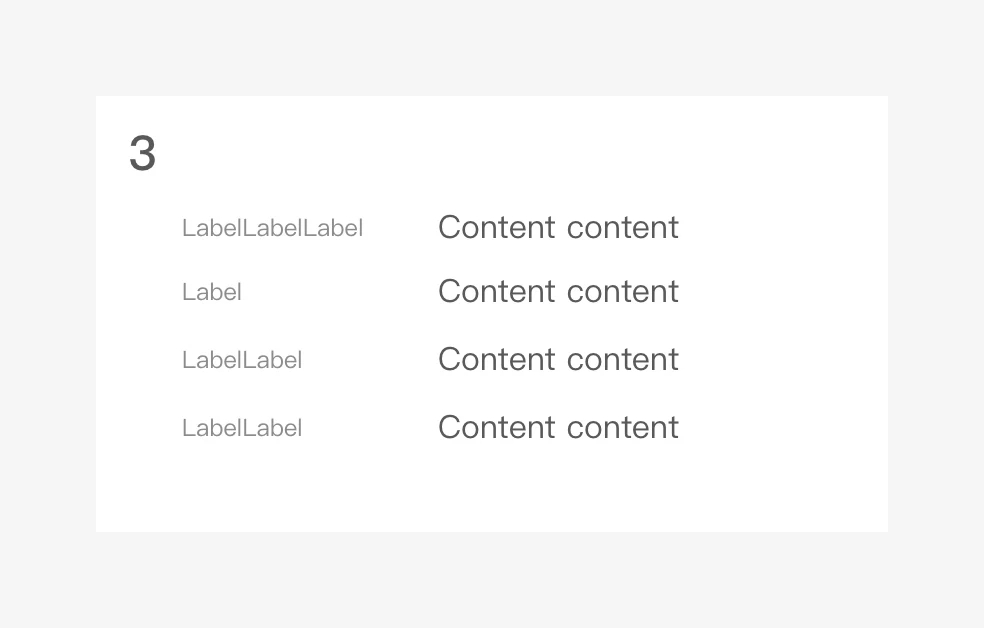Click lowercase word content in first row

(622, 227)
